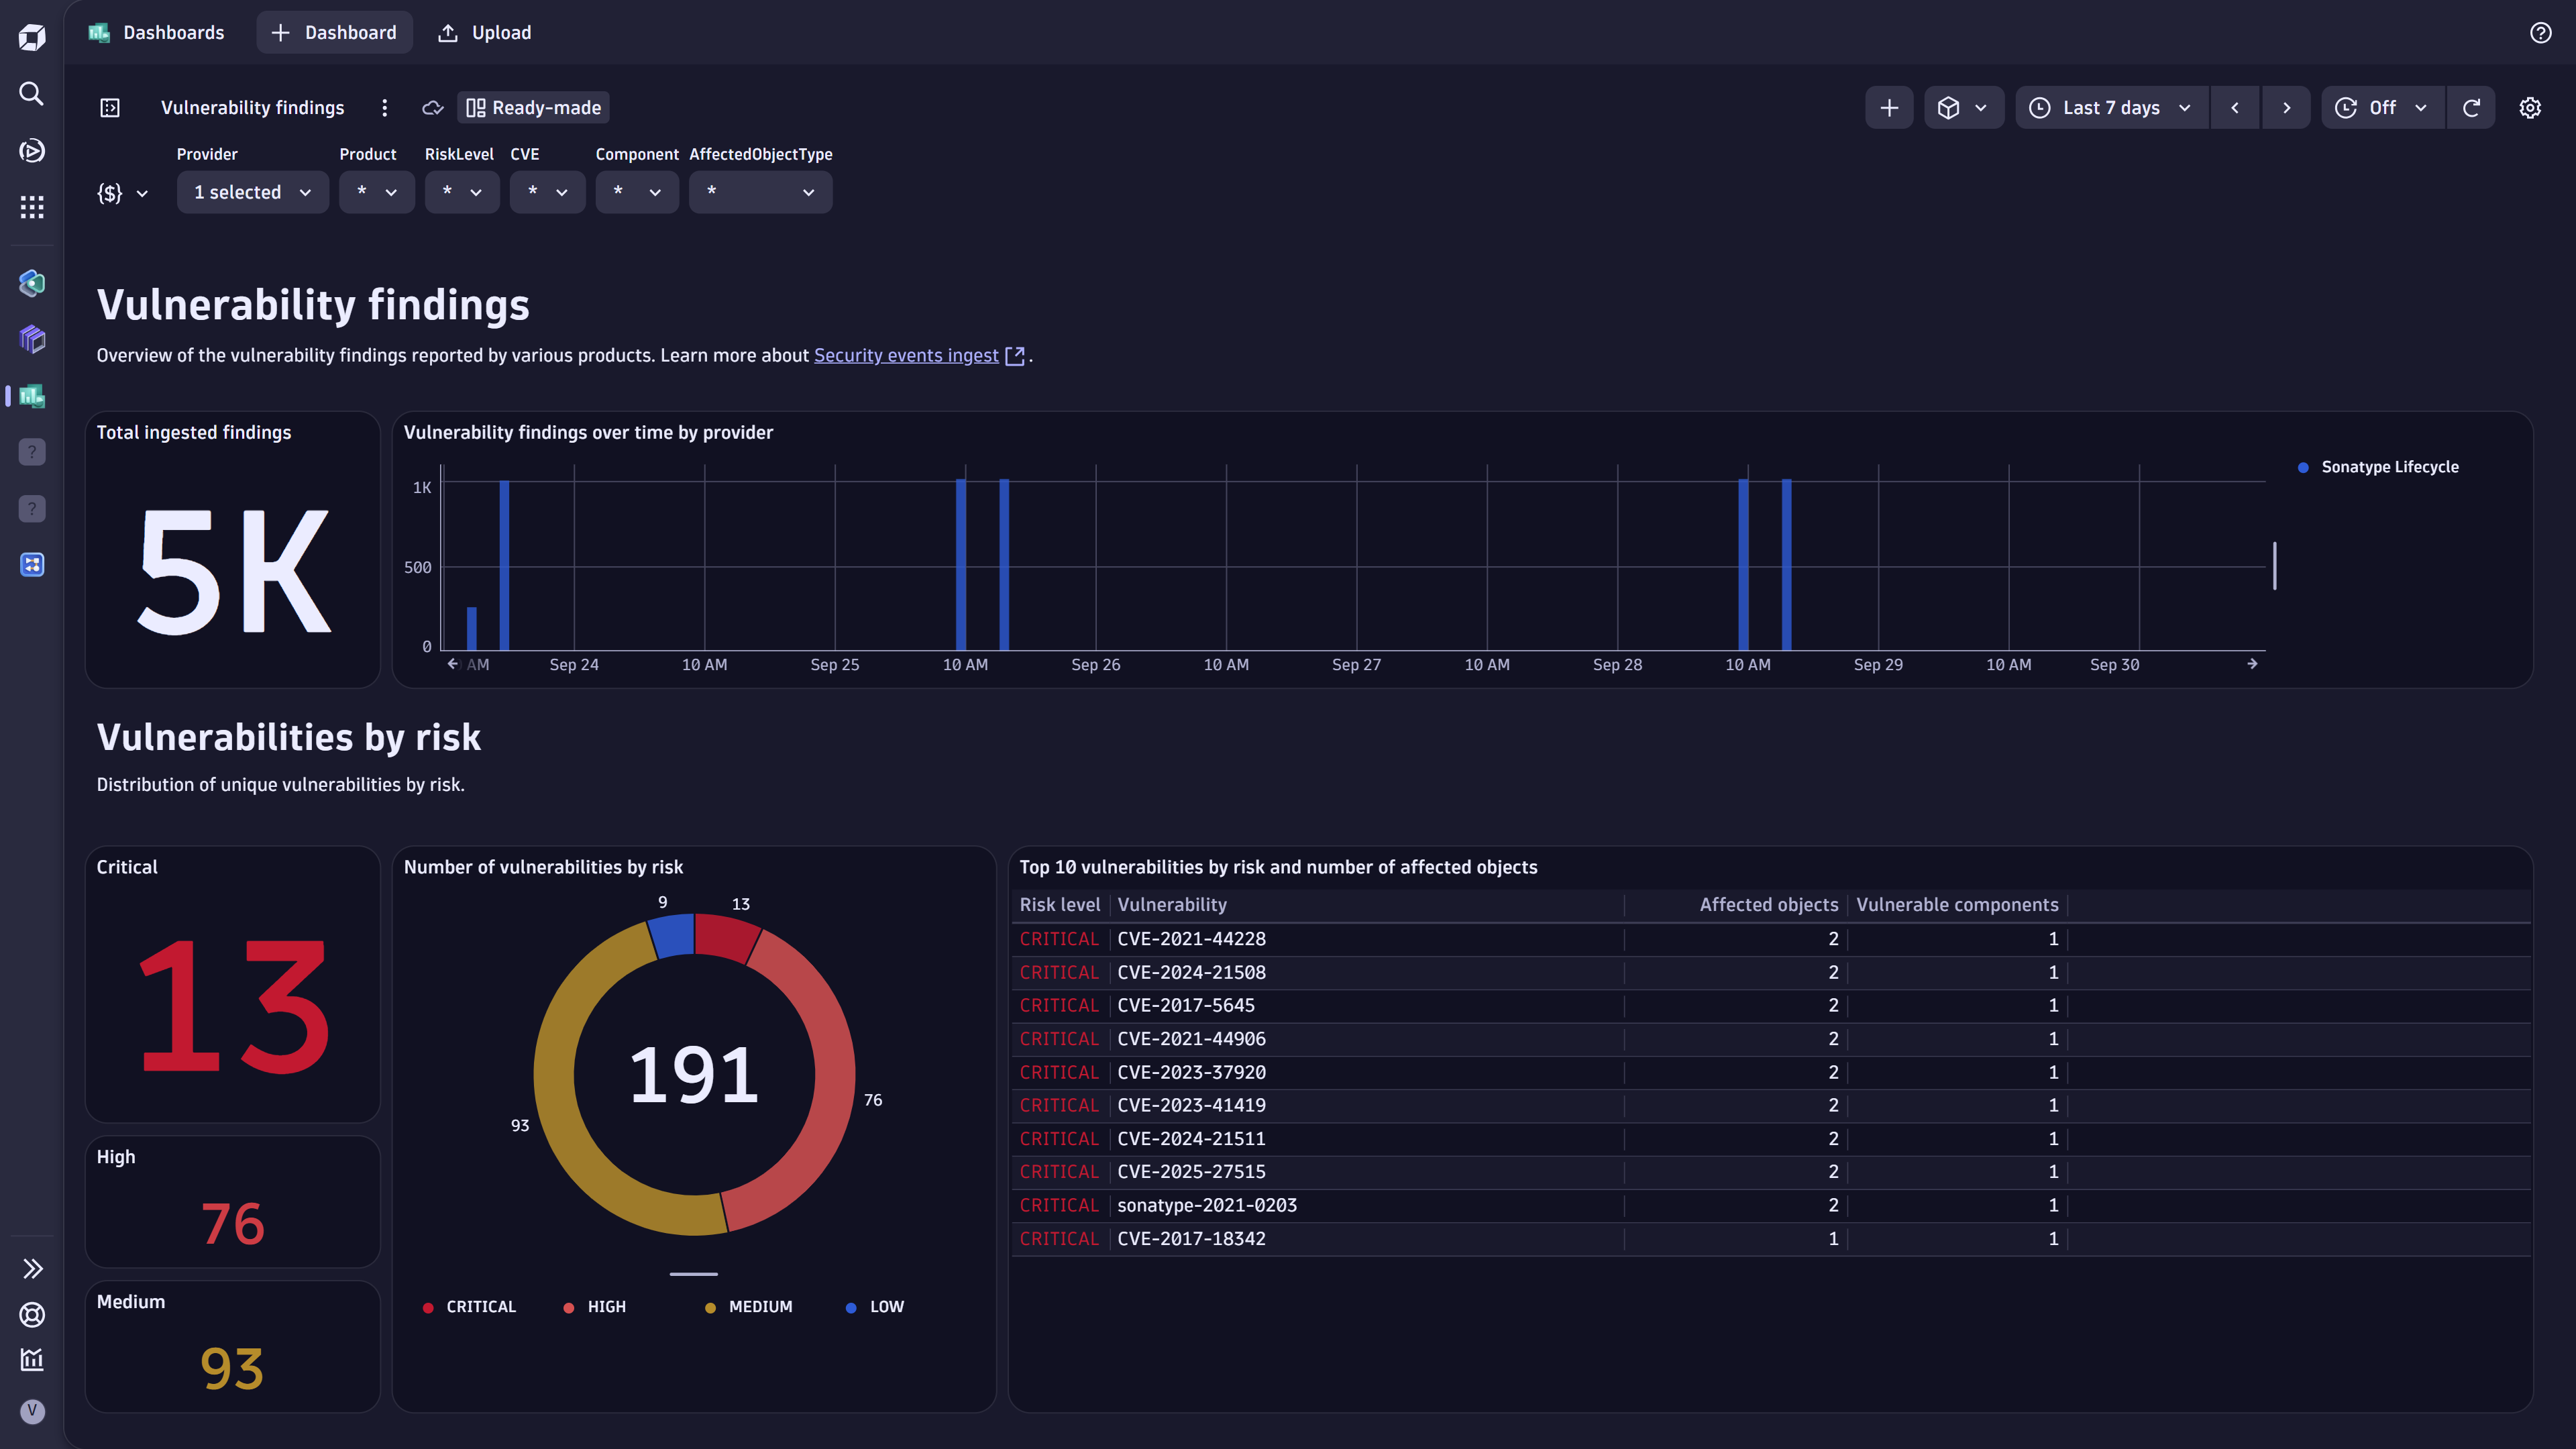The width and height of the screenshot is (2576, 1449).
Task: Select the green Dashboards app in sidebar
Action: click(31, 396)
